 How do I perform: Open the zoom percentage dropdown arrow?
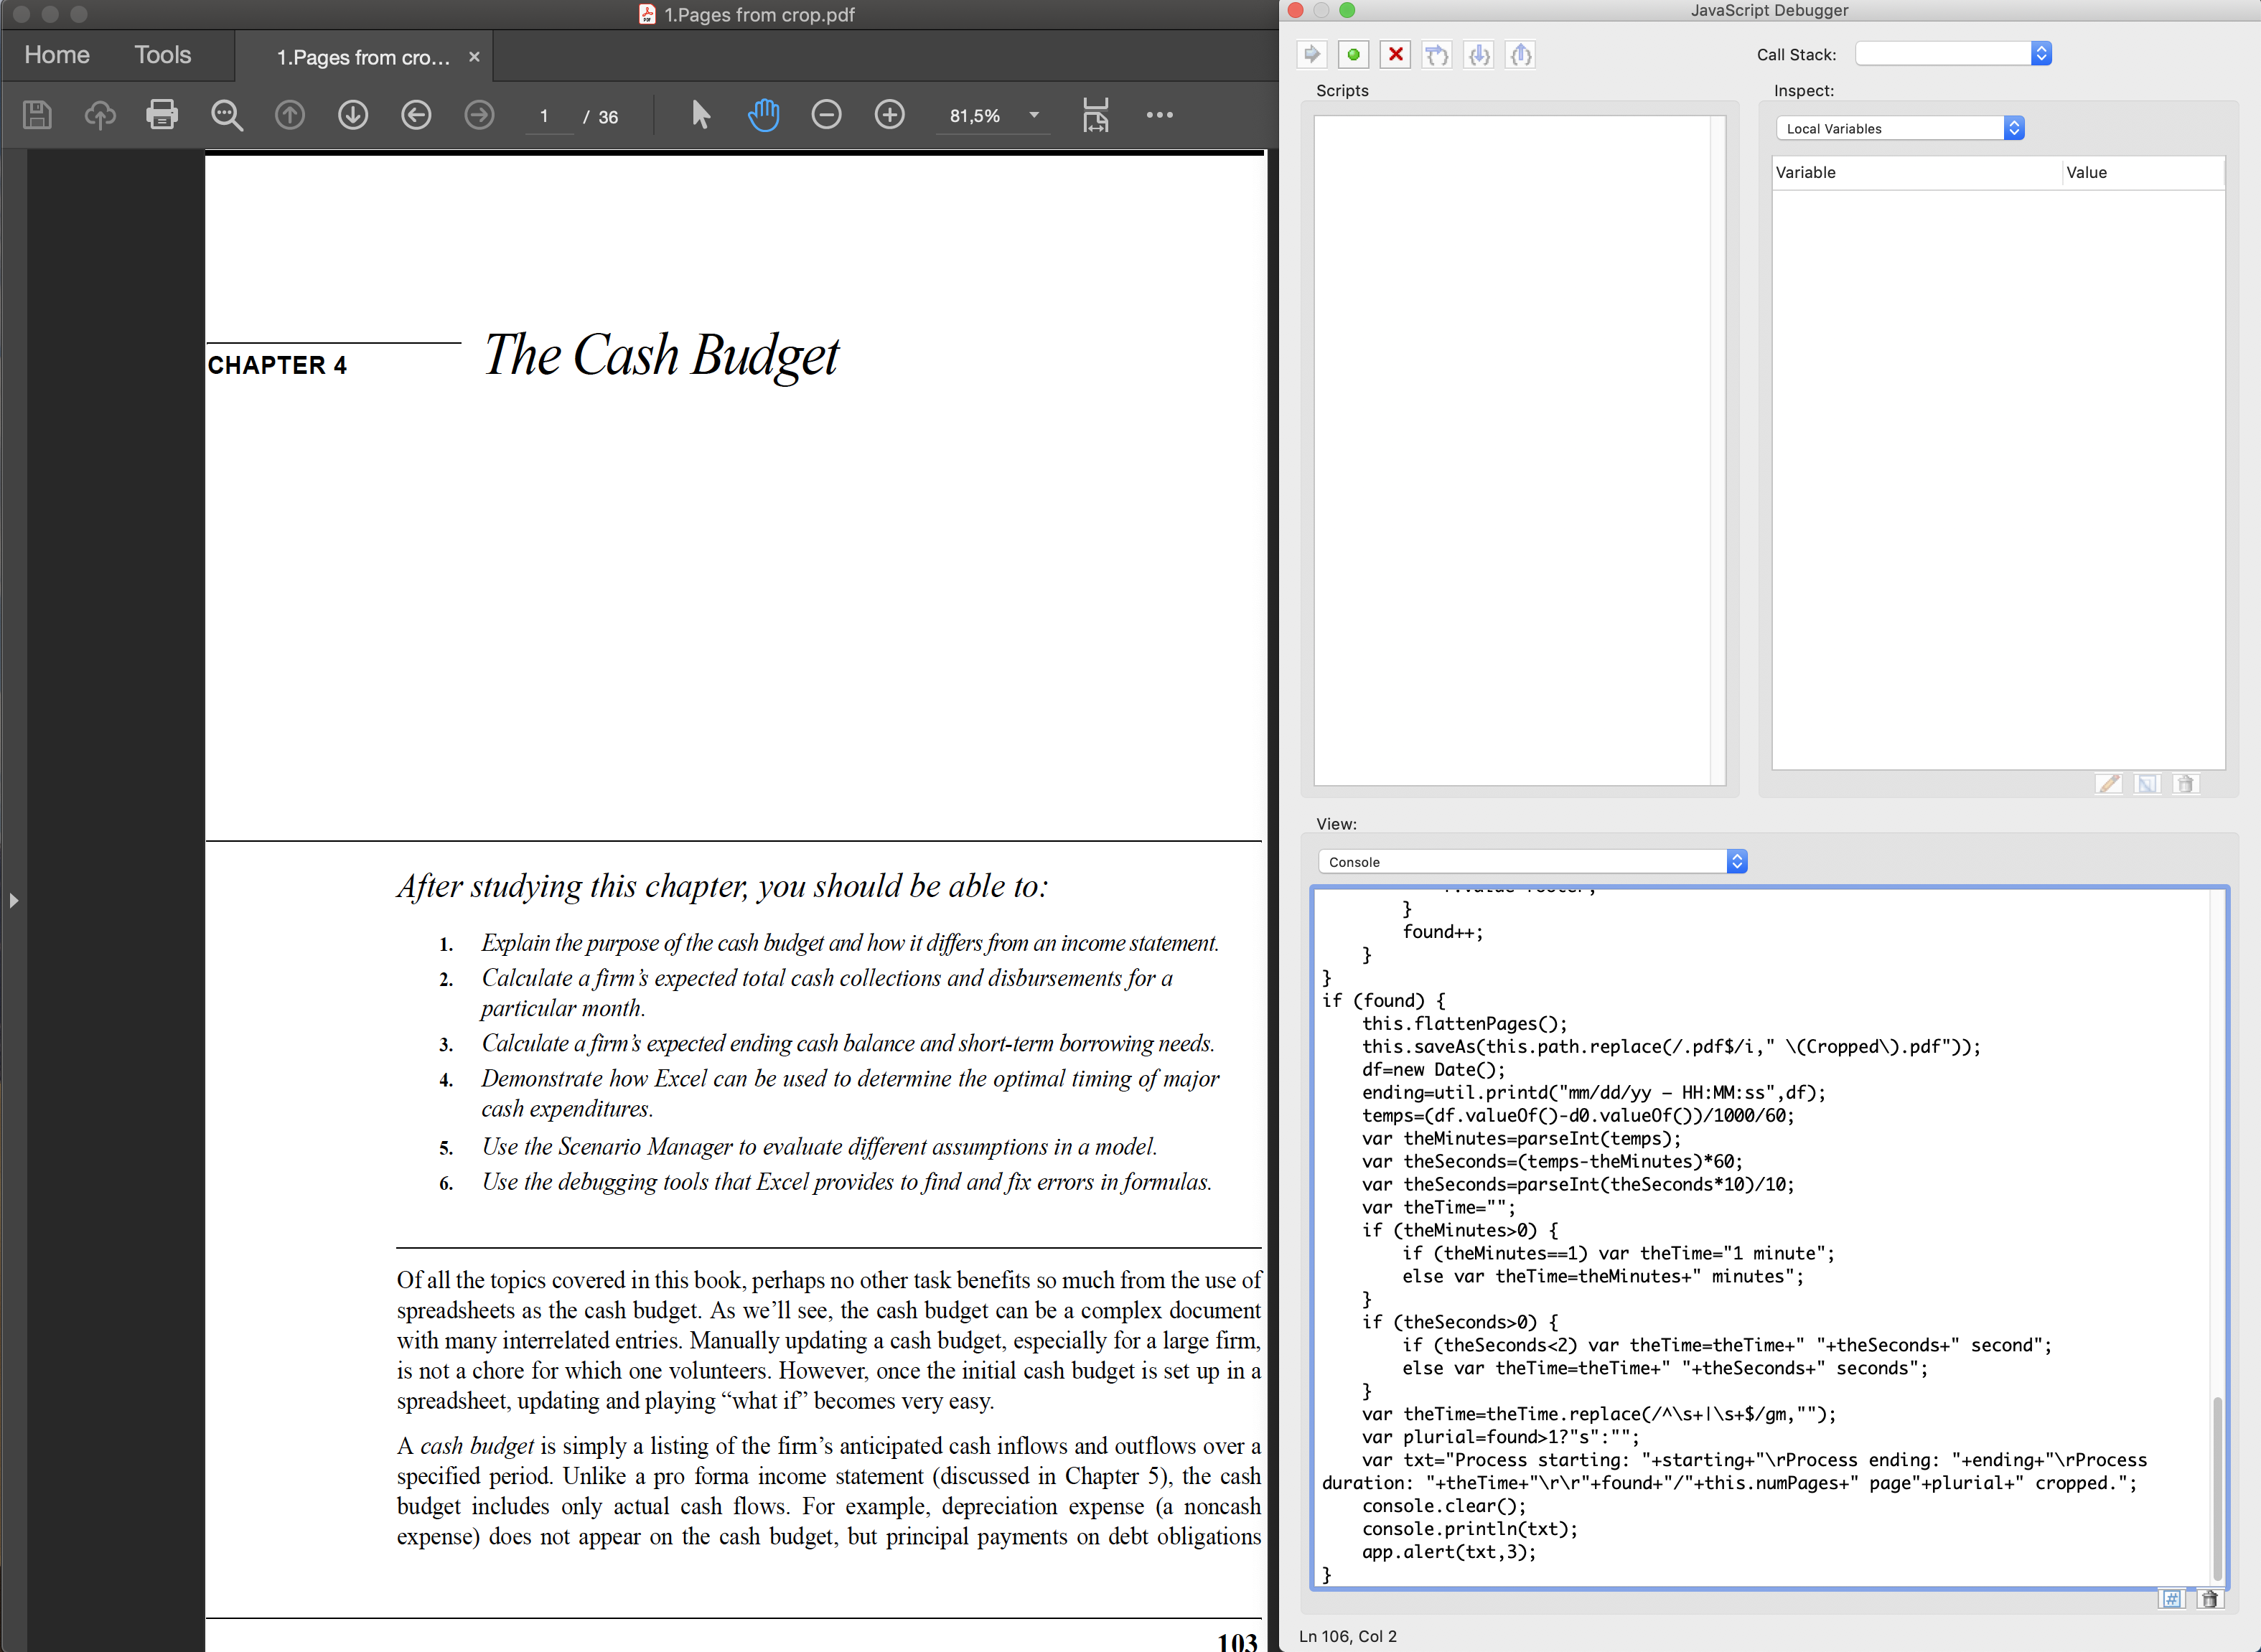[1034, 115]
